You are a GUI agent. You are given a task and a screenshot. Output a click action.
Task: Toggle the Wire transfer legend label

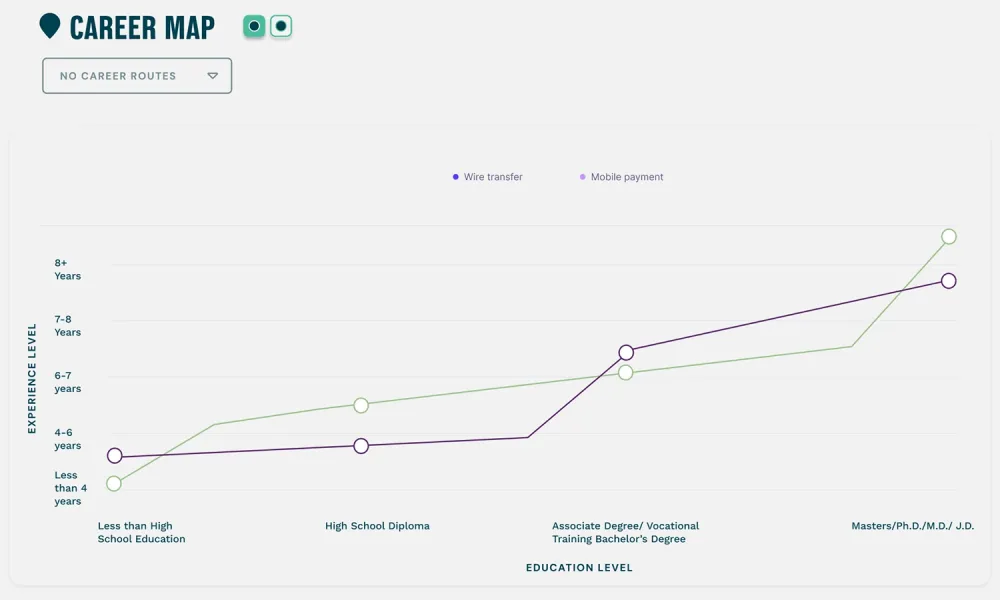pyautogui.click(x=493, y=177)
